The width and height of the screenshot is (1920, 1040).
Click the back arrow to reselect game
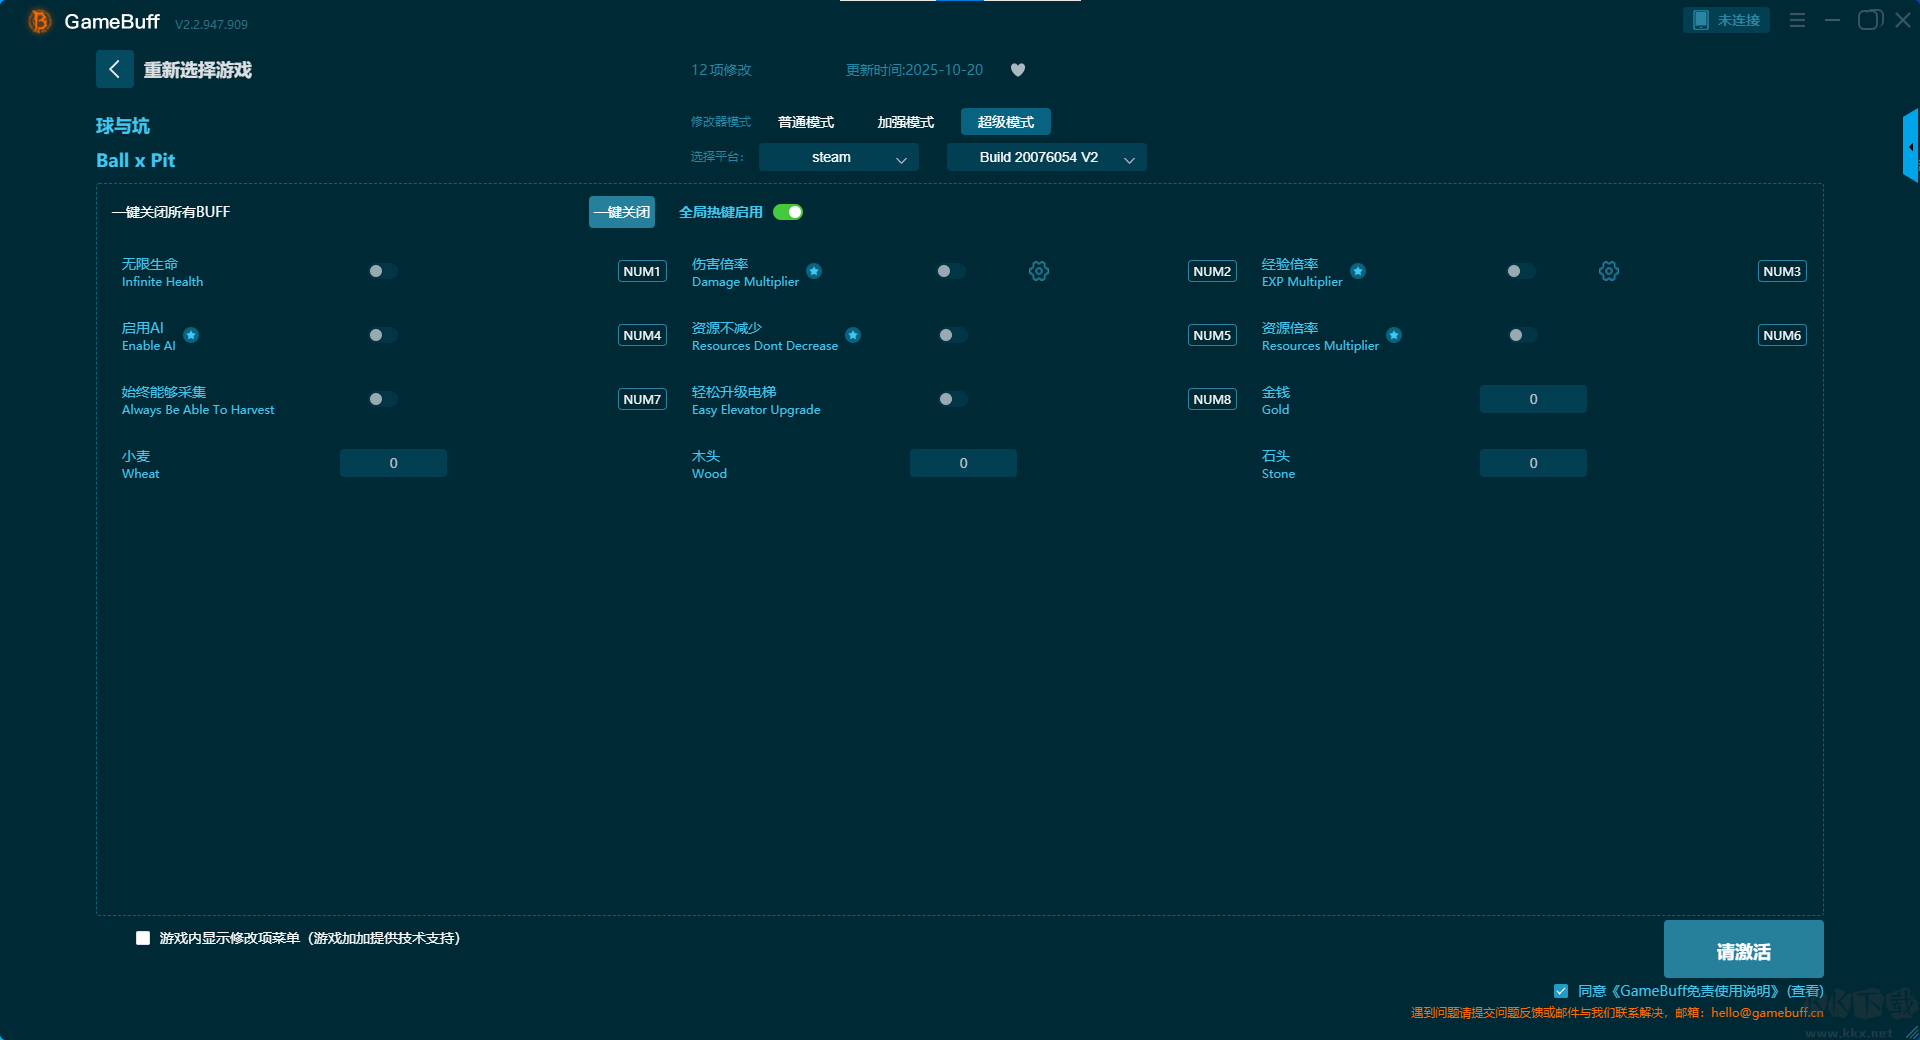coord(114,69)
